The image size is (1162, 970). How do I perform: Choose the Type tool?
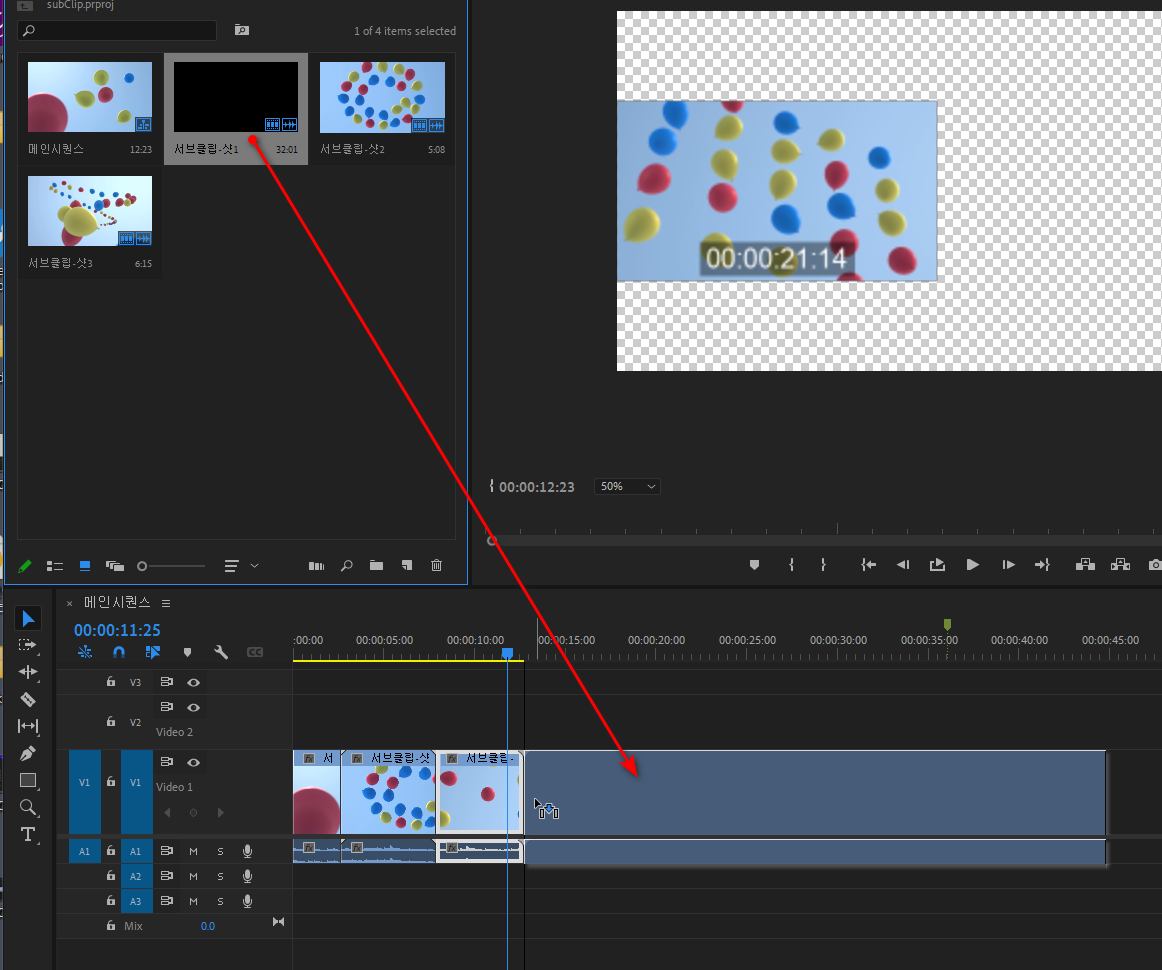tap(28, 834)
